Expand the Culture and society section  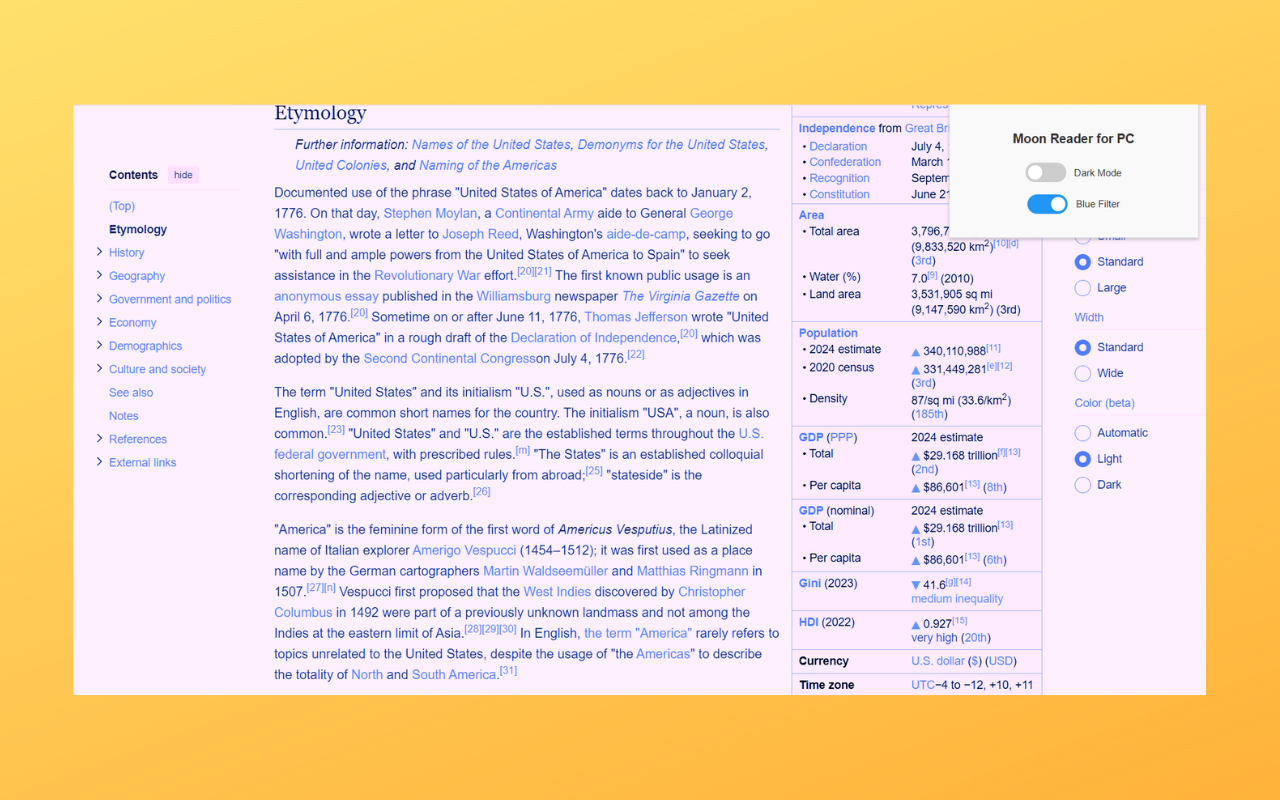99,368
